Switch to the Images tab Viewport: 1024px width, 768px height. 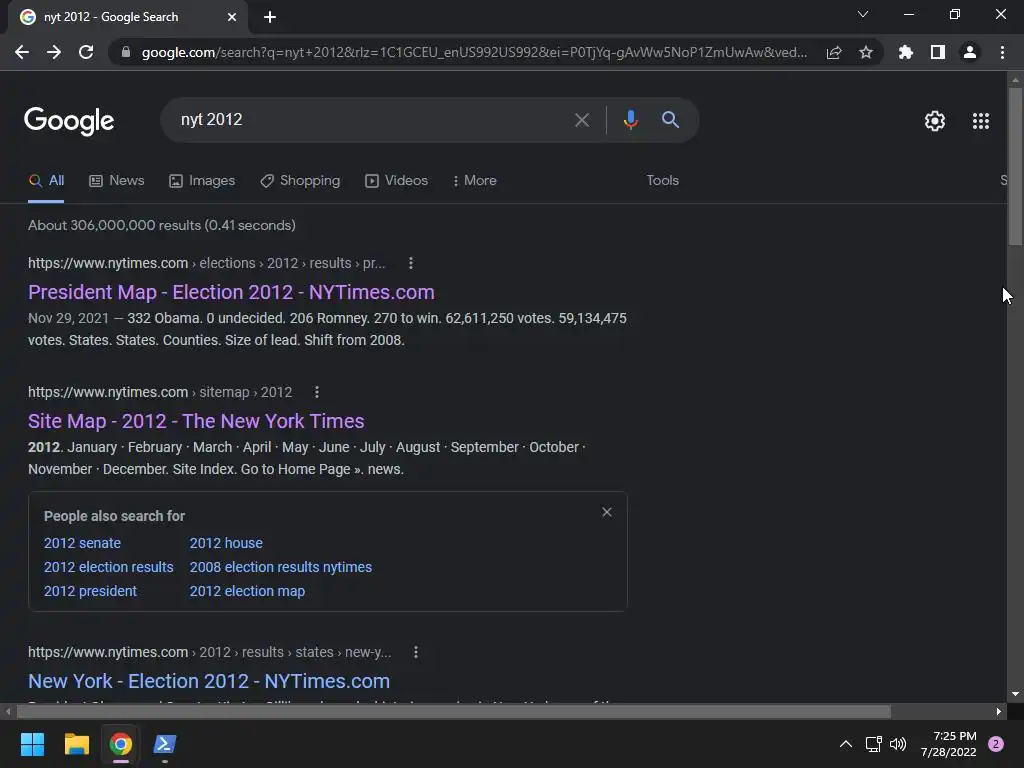click(x=202, y=181)
